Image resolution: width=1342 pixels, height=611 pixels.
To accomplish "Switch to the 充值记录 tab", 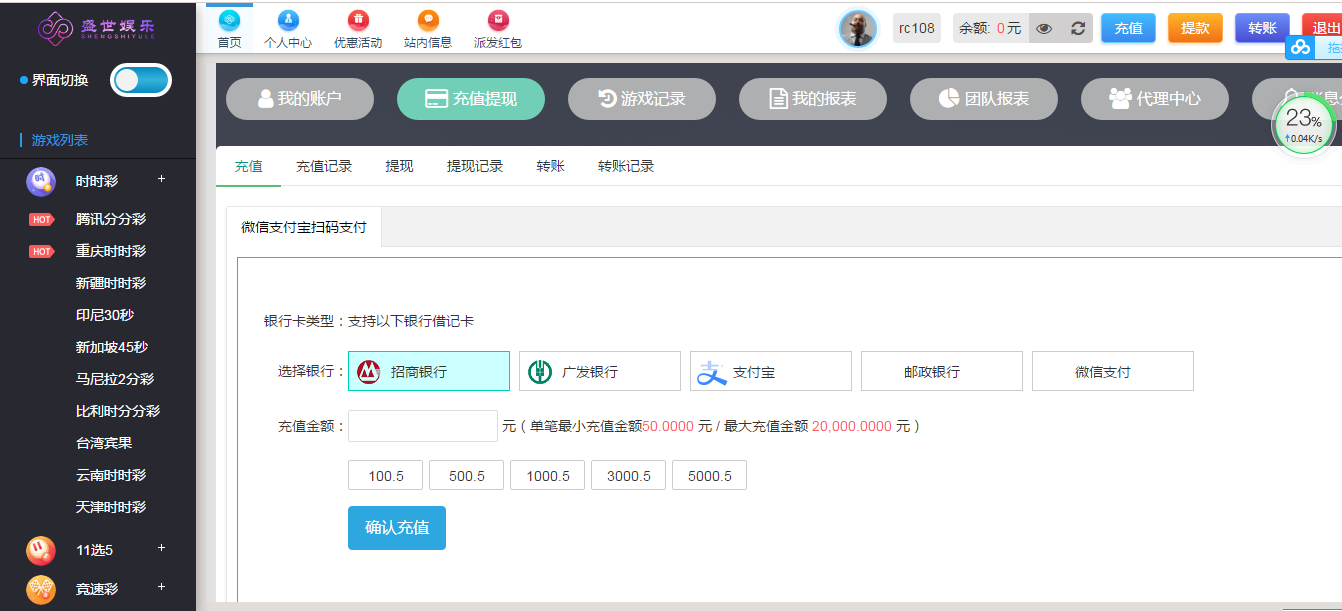I will pos(324,166).
